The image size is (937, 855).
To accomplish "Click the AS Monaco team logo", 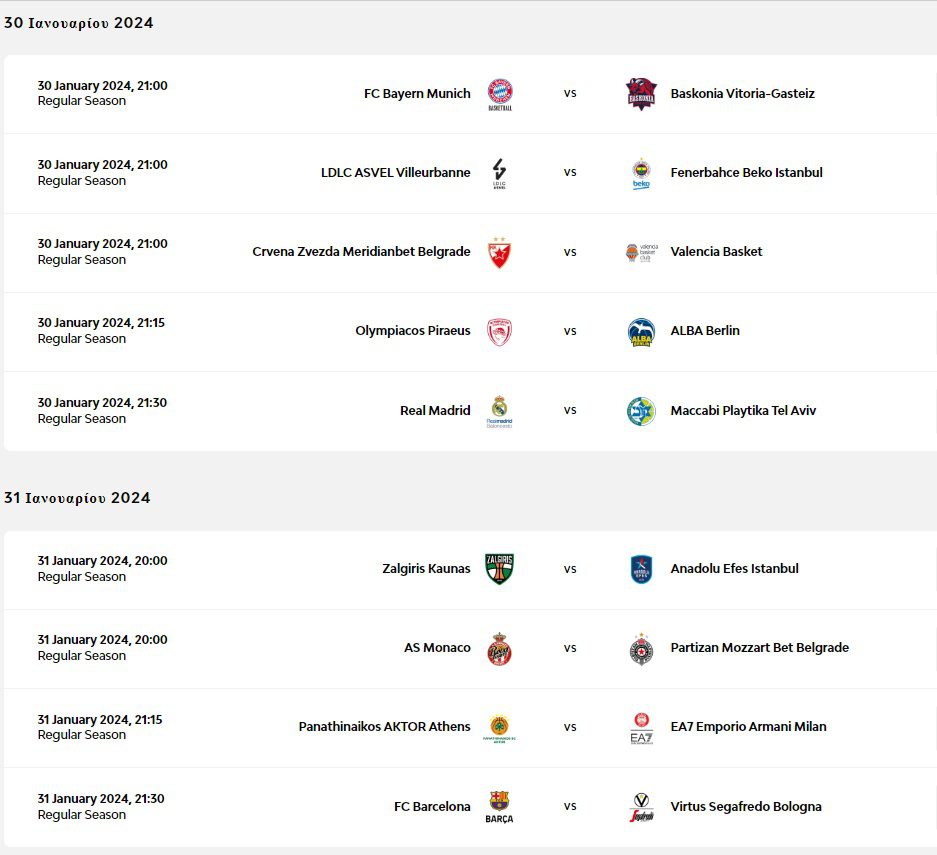I will (499, 648).
